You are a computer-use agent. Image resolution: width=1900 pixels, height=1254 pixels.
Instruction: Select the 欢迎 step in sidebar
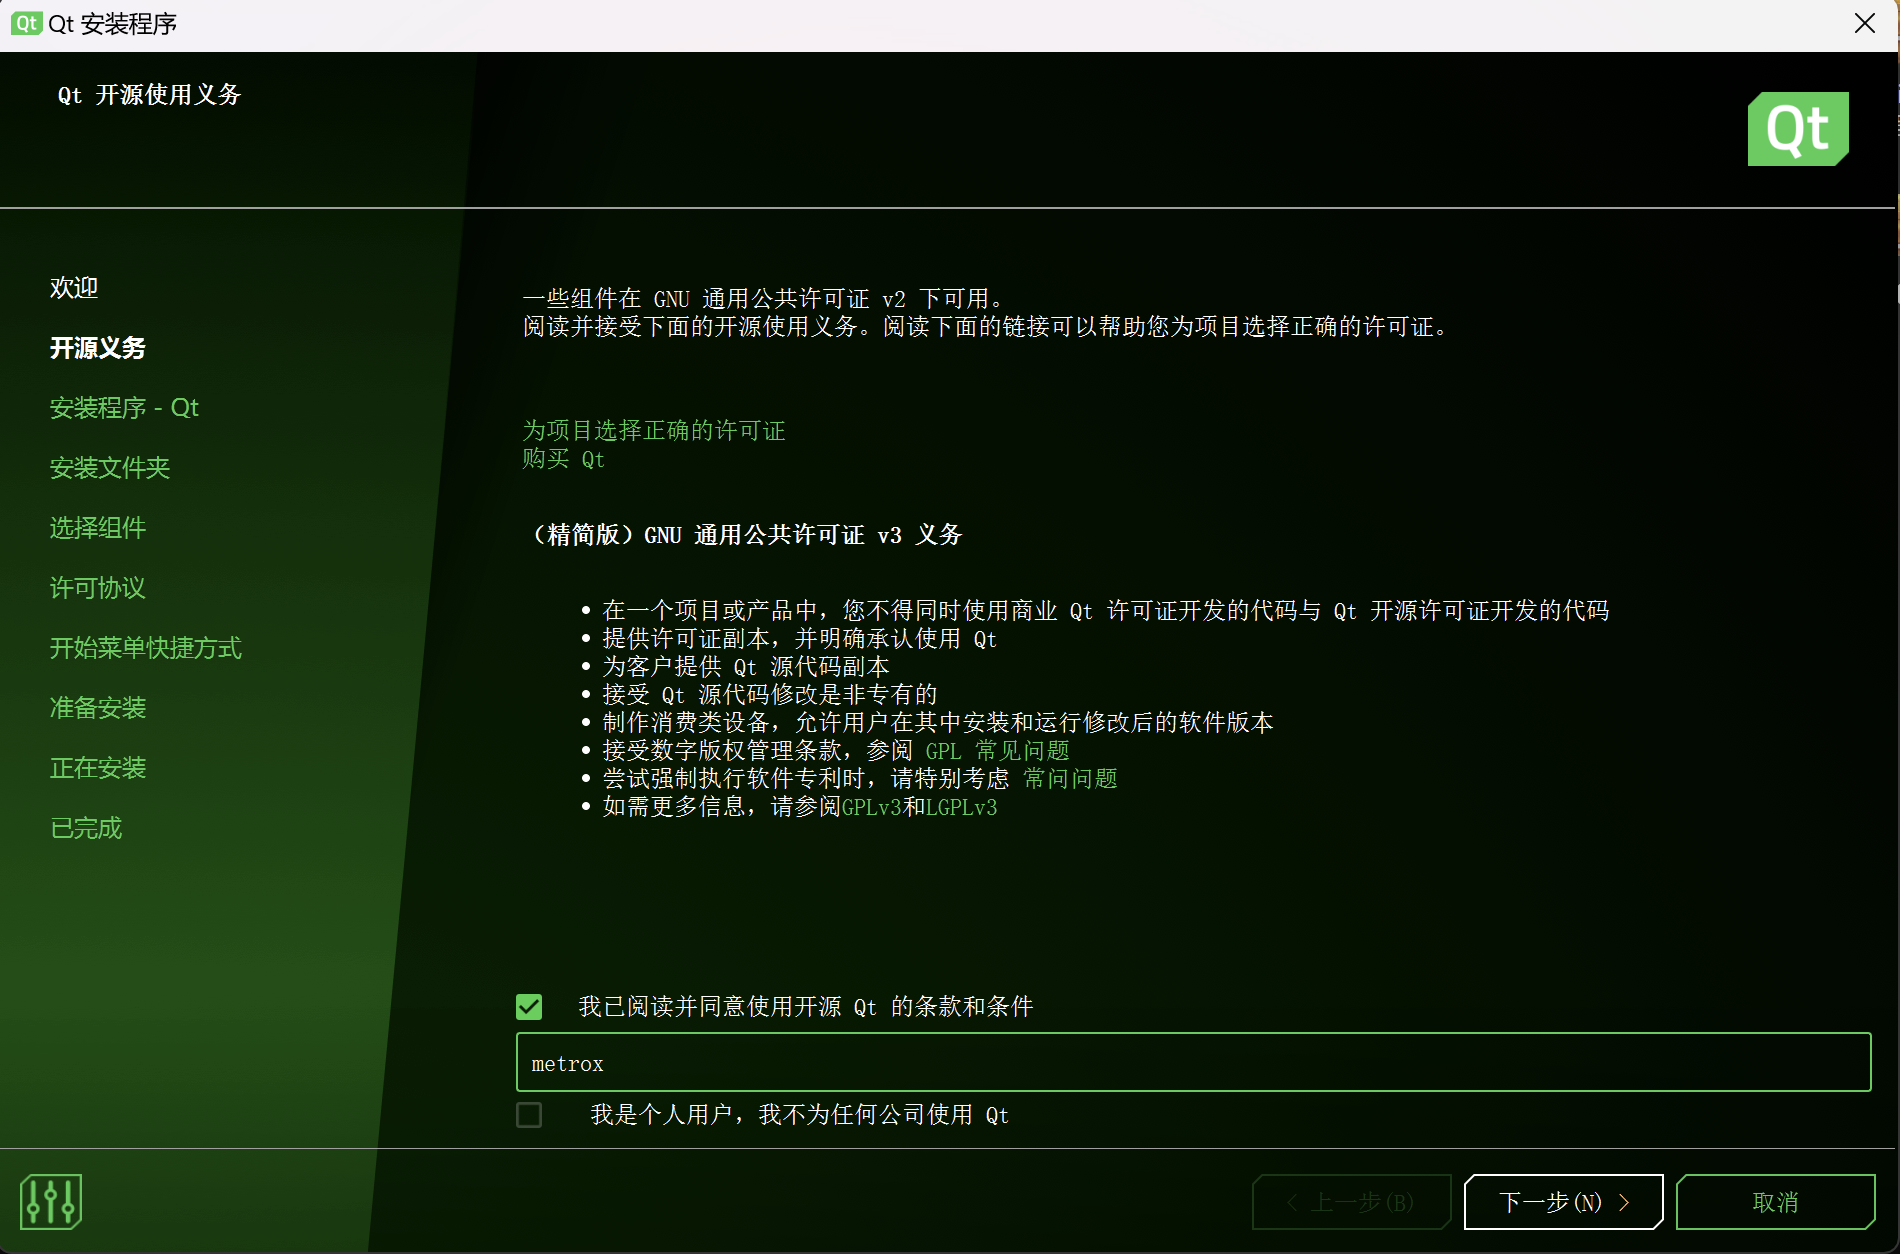(x=74, y=288)
